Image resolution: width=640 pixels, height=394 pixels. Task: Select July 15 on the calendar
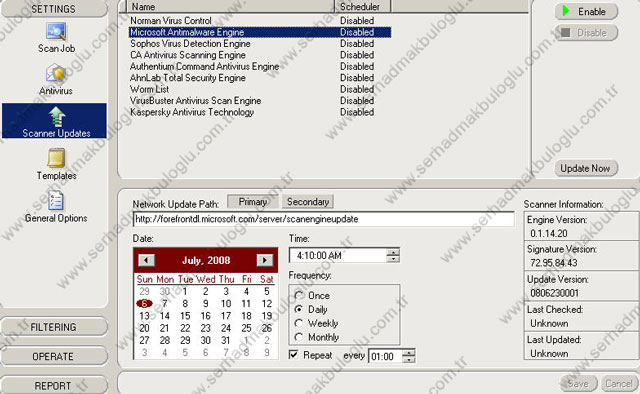pyautogui.click(x=185, y=316)
